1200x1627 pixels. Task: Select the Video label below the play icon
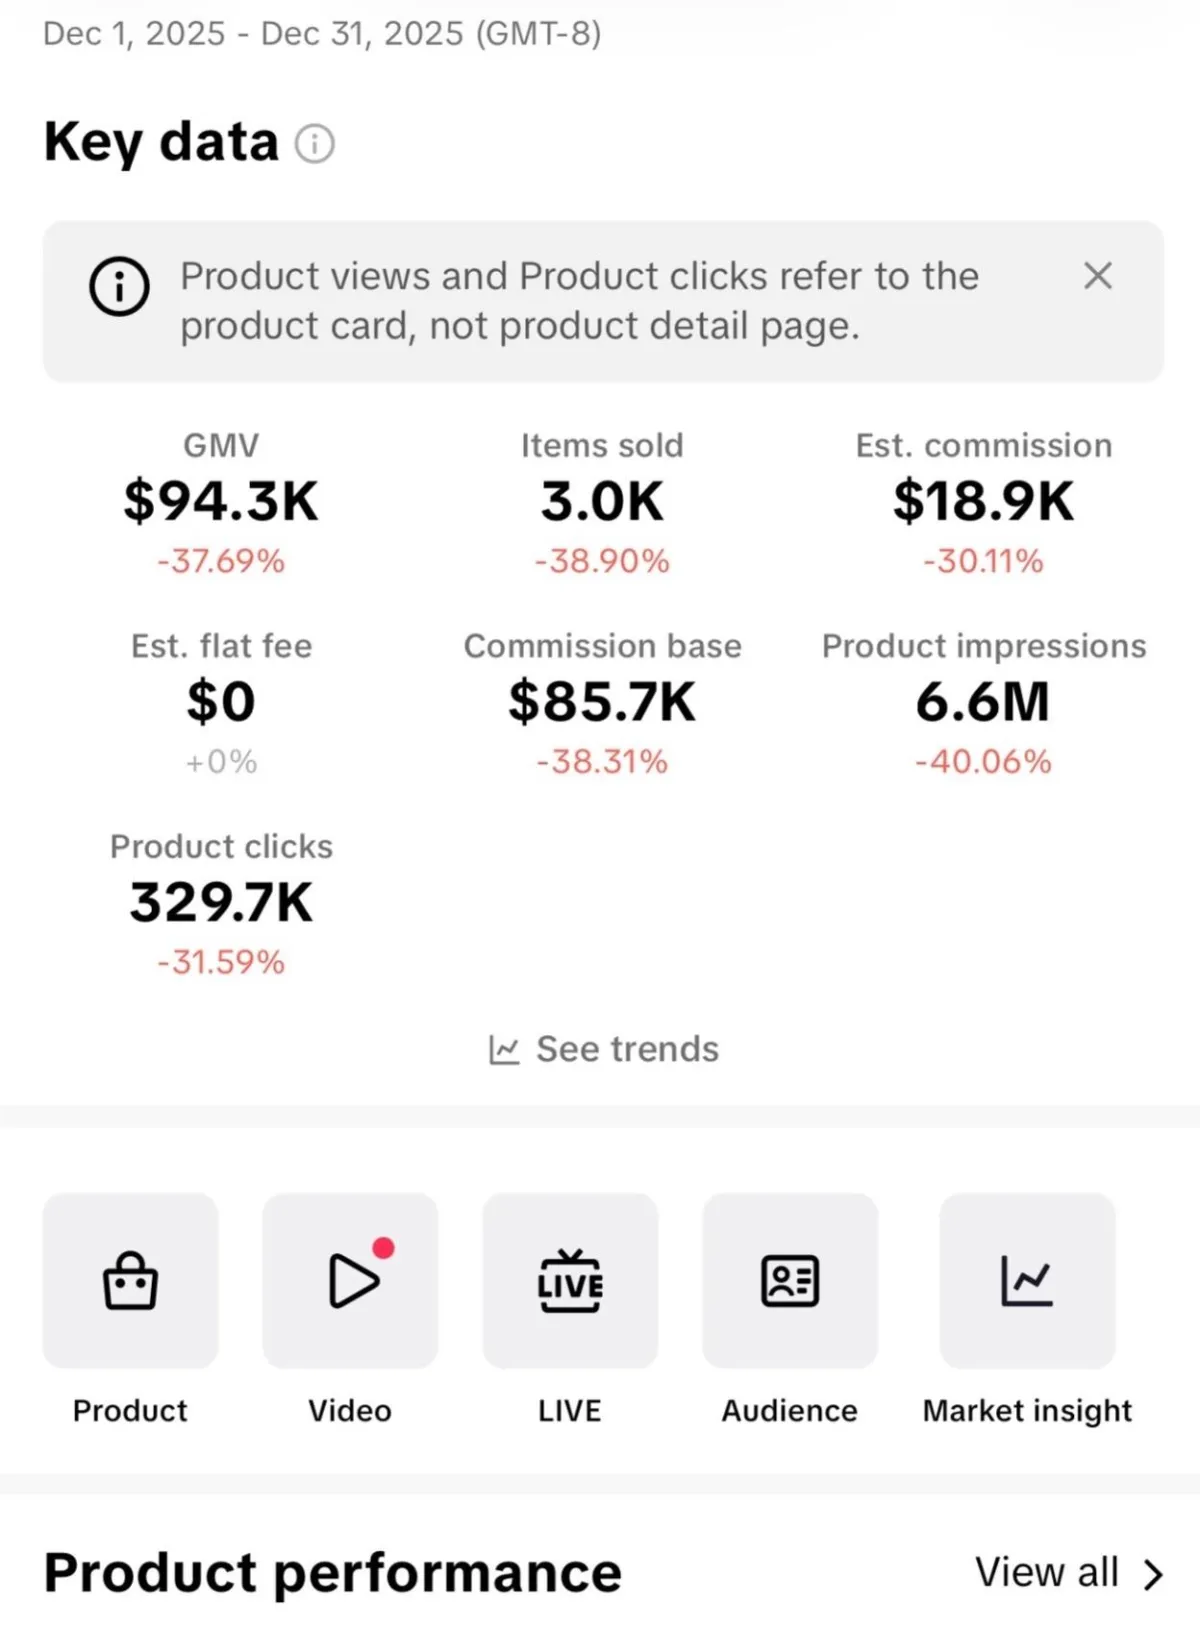350,1410
